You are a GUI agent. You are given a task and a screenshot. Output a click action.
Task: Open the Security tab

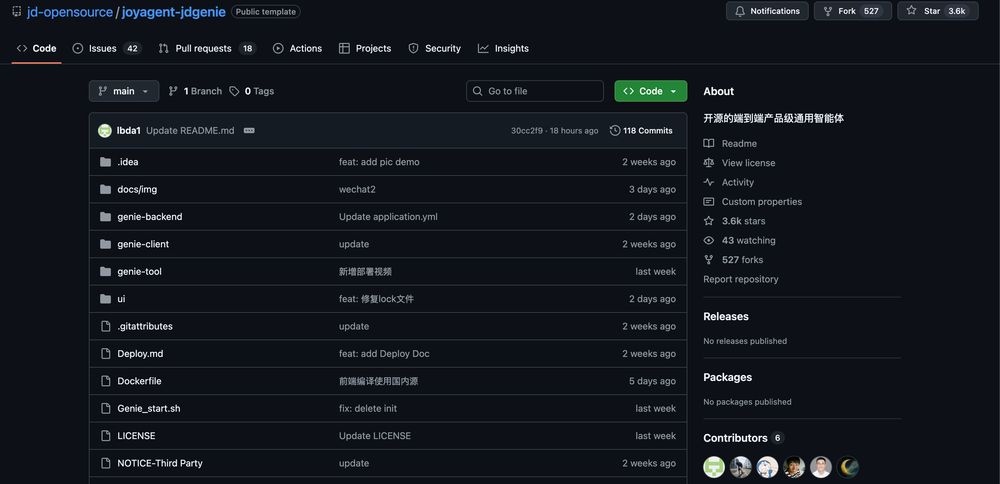click(434, 48)
